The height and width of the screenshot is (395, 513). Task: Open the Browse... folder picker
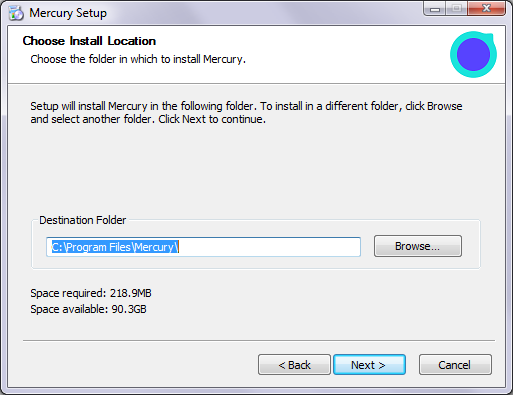coord(418,246)
